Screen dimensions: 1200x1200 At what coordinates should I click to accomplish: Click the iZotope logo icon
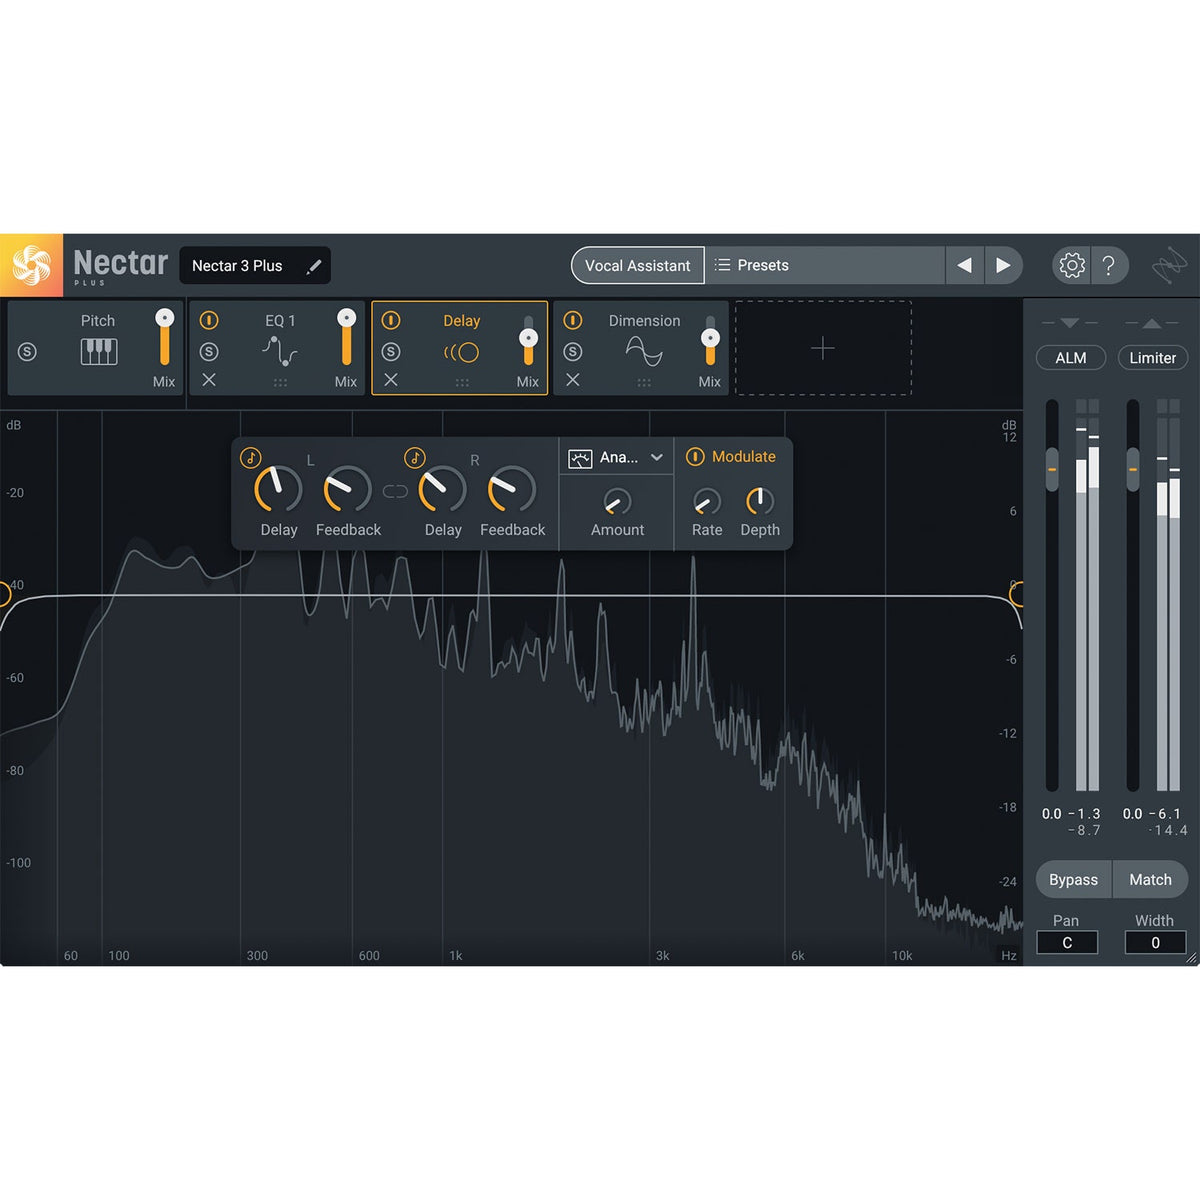point(1168,266)
